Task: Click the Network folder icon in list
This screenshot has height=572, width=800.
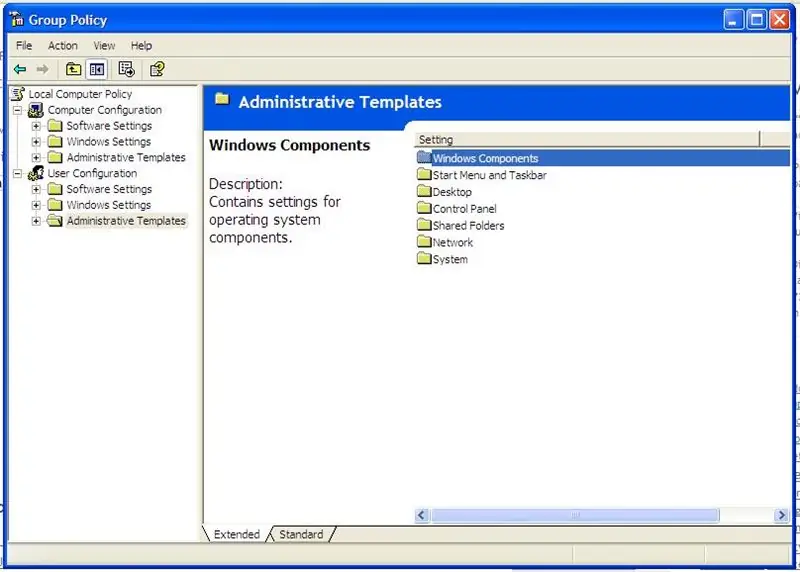Action: click(x=424, y=241)
